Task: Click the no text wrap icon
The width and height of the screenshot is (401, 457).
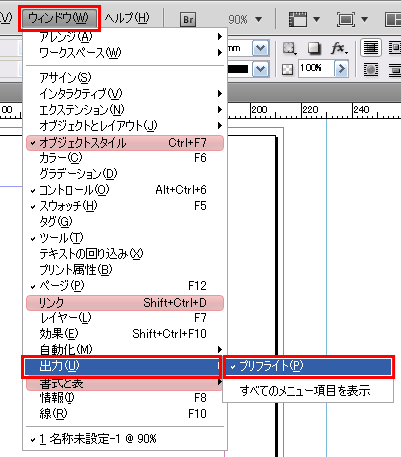Action: click(x=370, y=48)
